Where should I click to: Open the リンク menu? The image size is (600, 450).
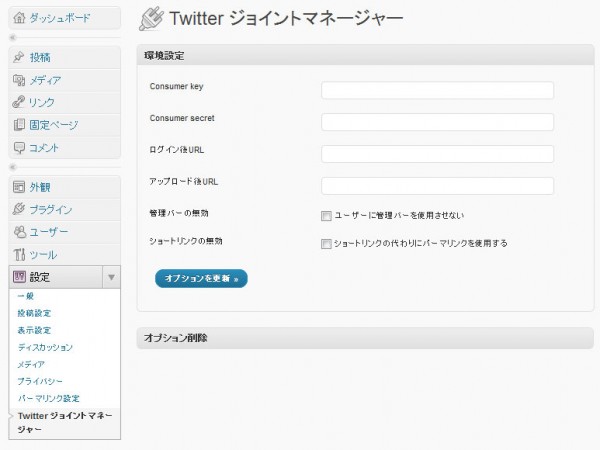click(42, 103)
